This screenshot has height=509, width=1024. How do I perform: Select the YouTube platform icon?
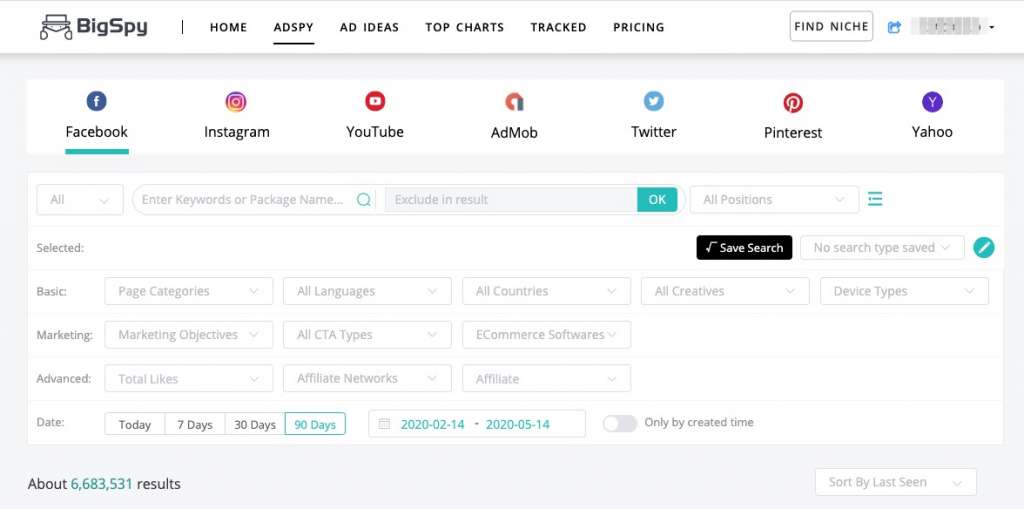coord(375,101)
